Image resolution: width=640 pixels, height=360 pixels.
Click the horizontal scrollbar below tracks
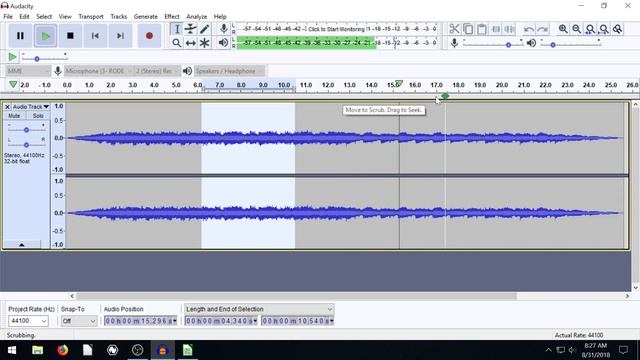pyautogui.click(x=297, y=296)
